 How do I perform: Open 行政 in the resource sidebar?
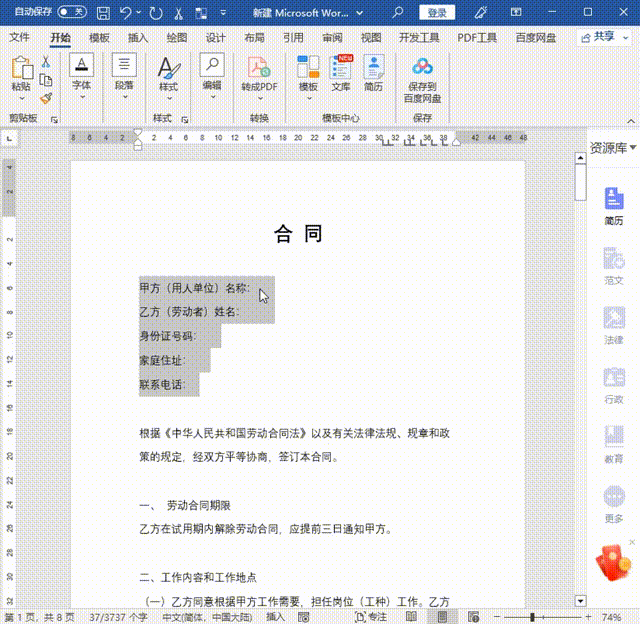(x=613, y=385)
